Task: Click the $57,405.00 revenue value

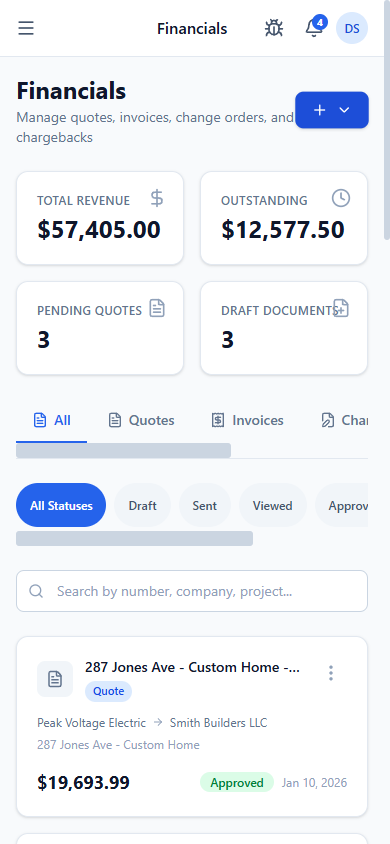Action: pyautogui.click(x=99, y=230)
